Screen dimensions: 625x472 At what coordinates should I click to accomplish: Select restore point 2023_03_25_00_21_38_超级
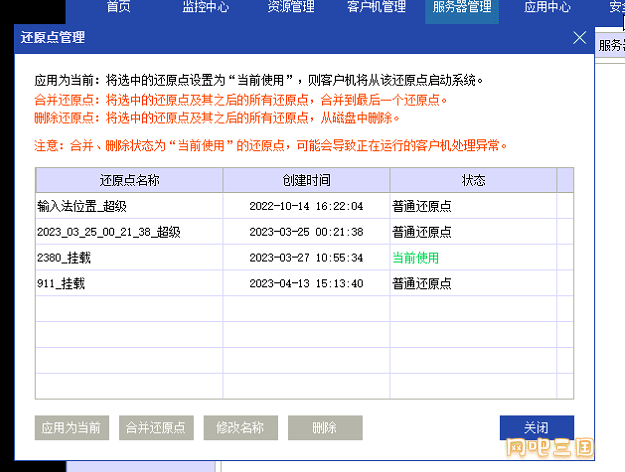(x=108, y=232)
